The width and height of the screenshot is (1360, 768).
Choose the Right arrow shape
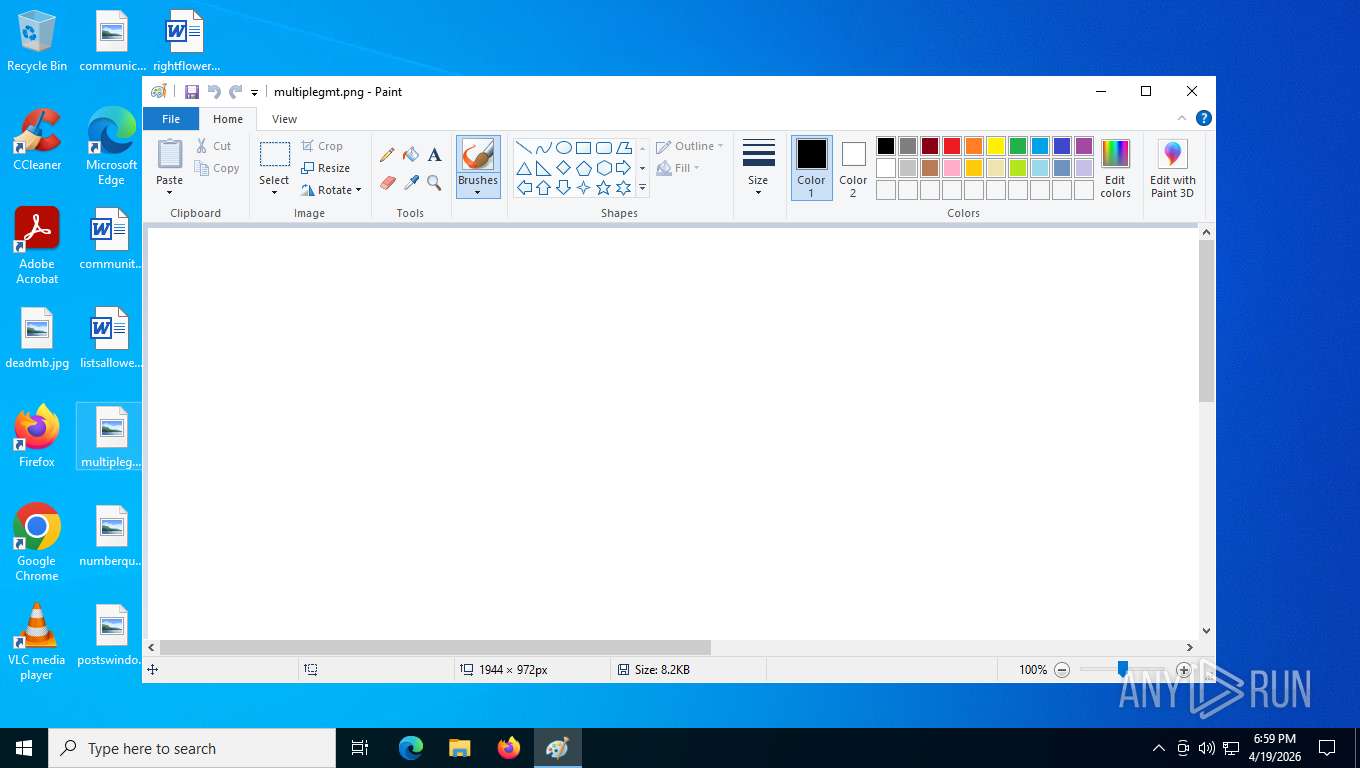click(x=623, y=168)
